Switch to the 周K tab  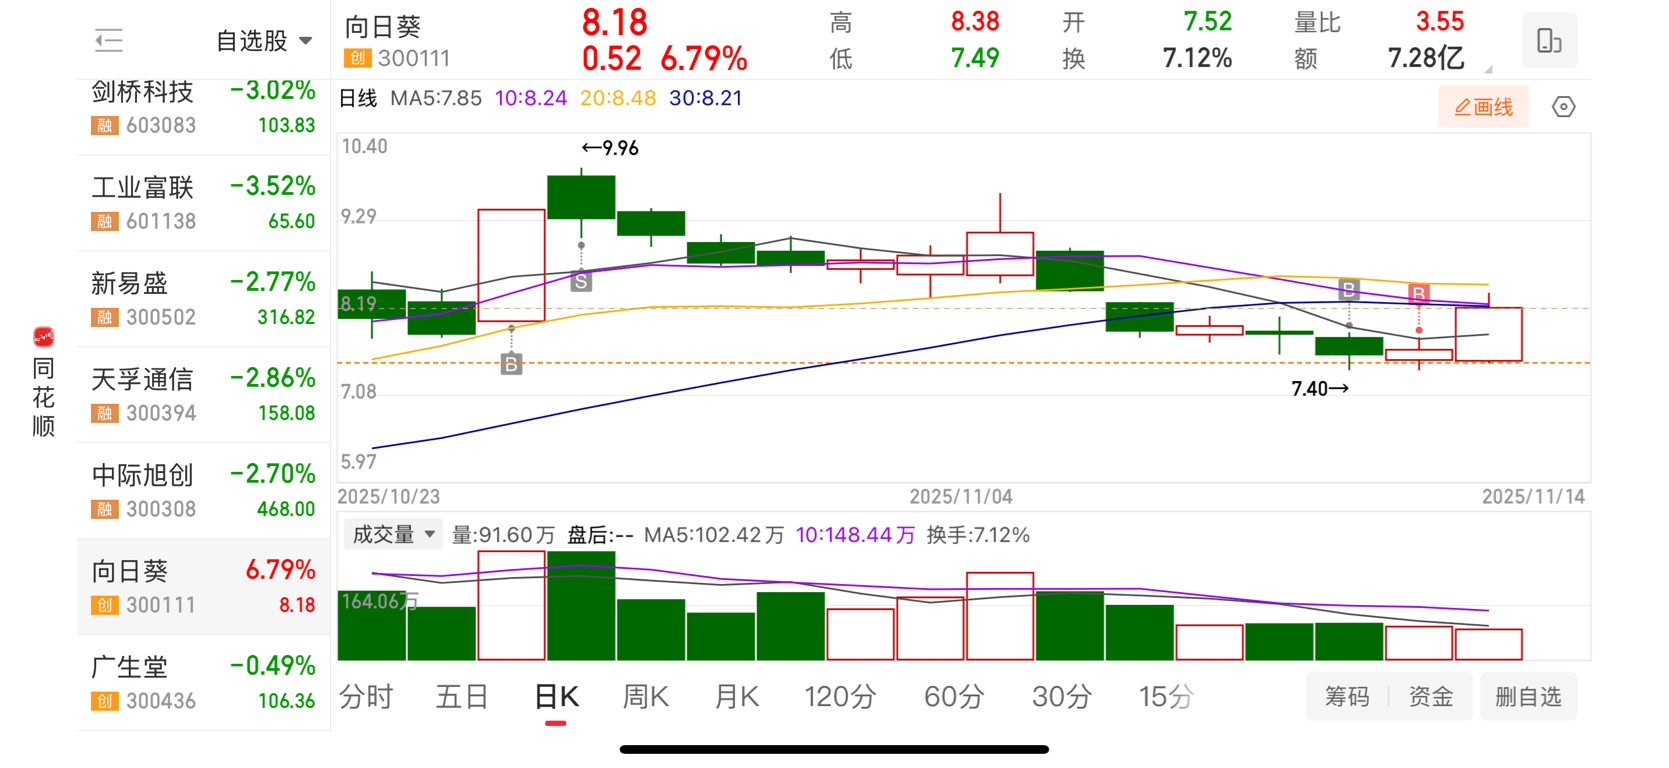click(x=646, y=697)
